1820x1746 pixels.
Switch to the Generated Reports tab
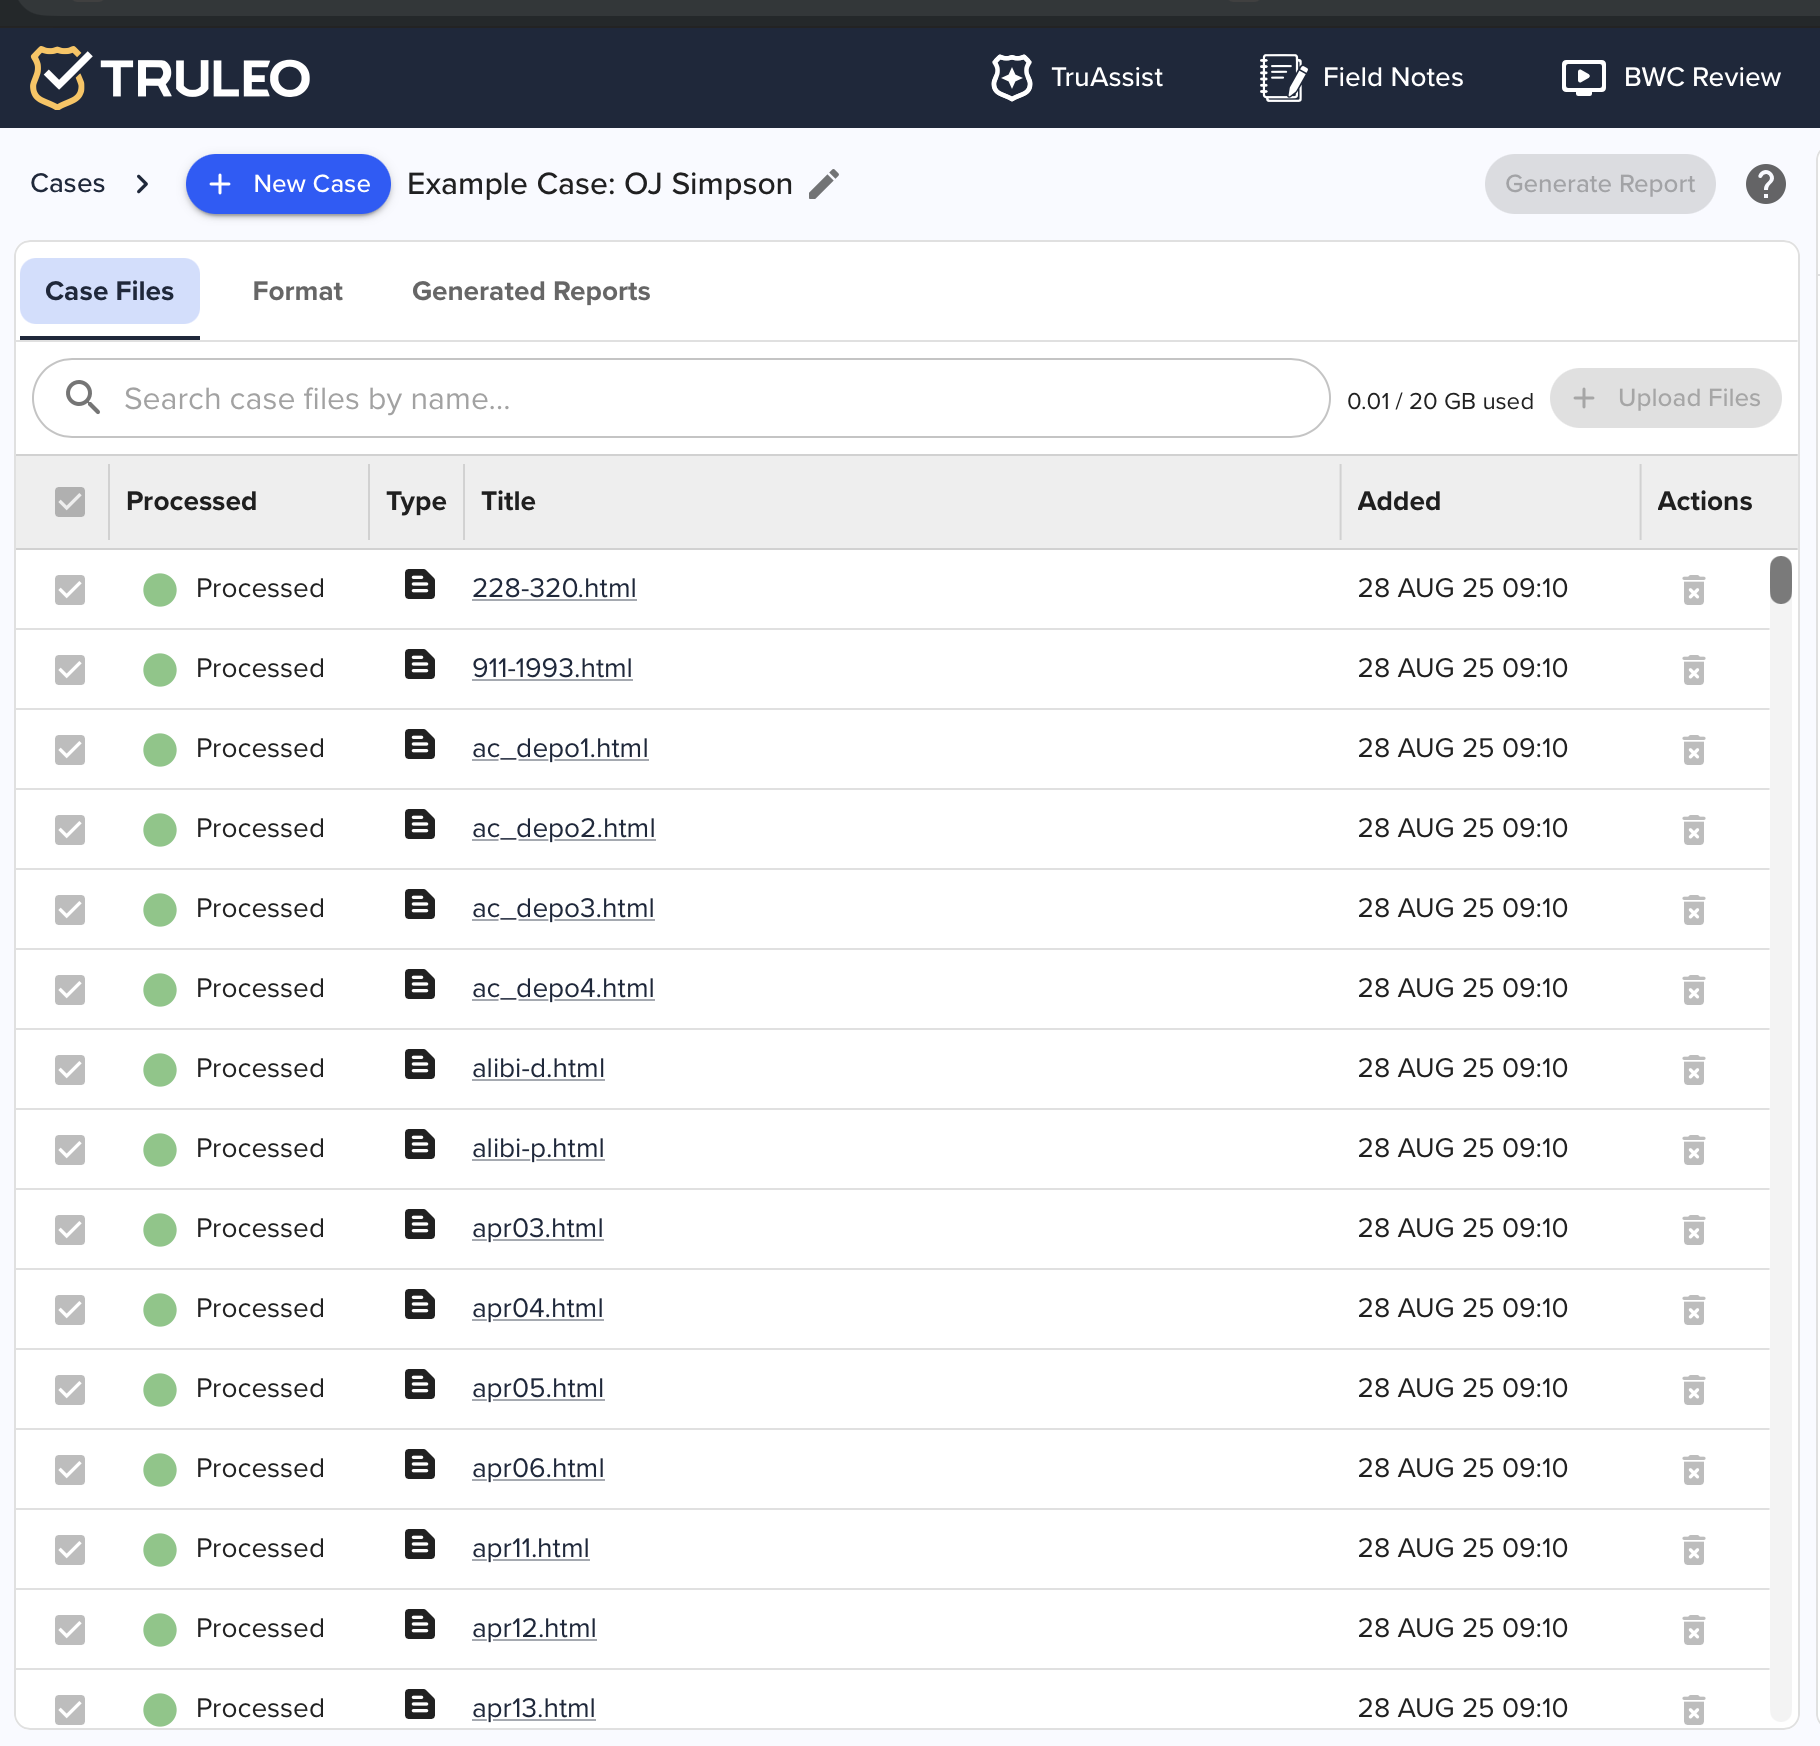coord(531,291)
